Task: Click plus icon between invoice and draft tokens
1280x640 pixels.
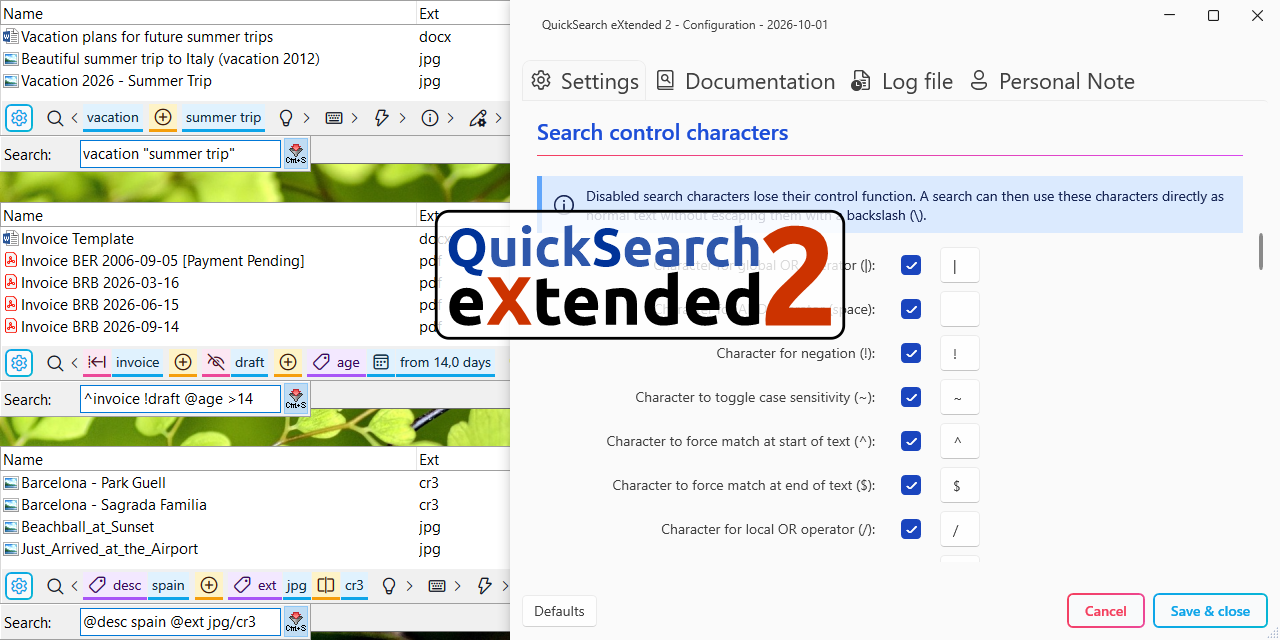Action: [183, 363]
